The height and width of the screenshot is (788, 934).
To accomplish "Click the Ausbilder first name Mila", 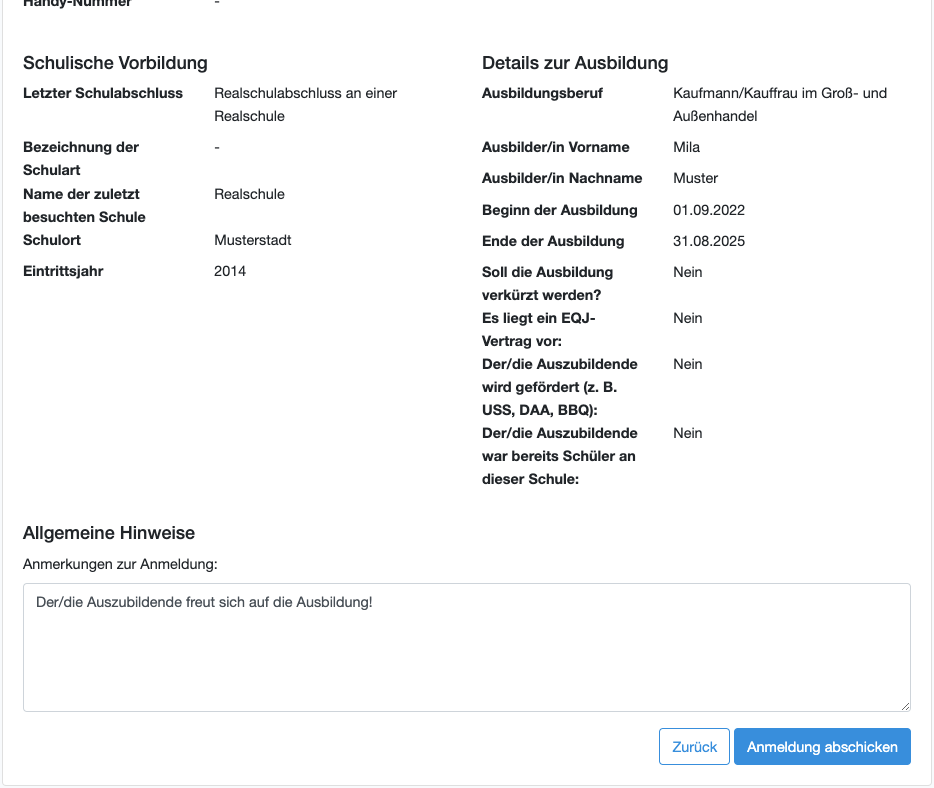I will pyautogui.click(x=687, y=147).
